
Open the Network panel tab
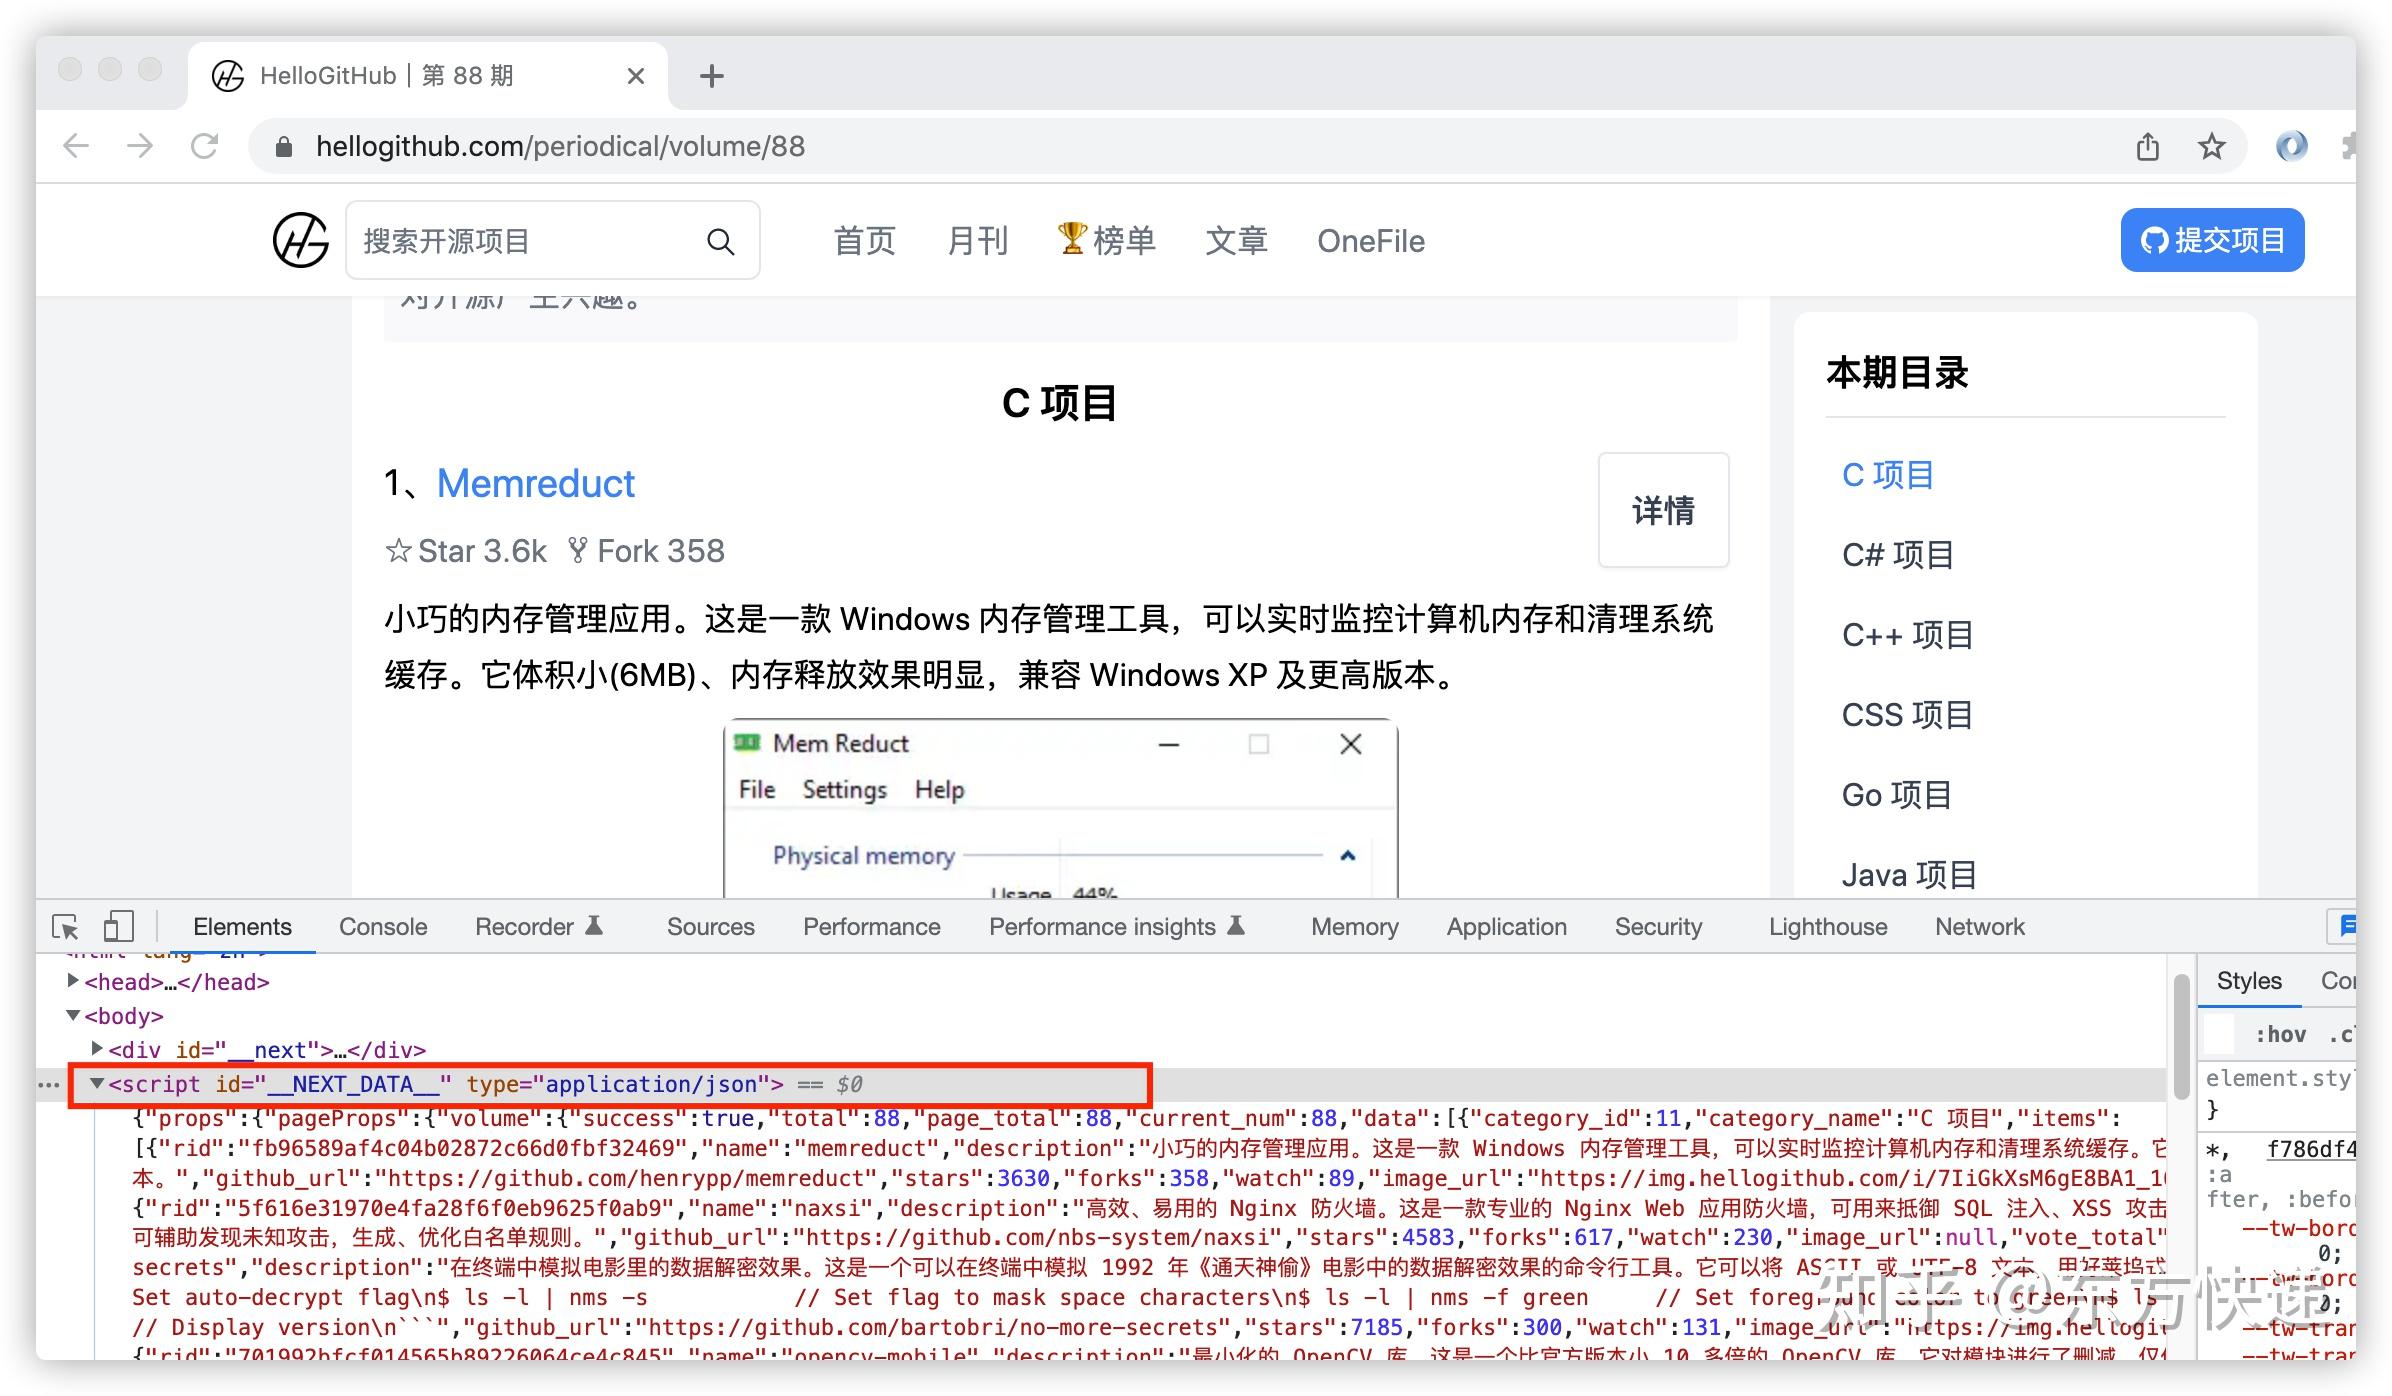click(x=1978, y=926)
